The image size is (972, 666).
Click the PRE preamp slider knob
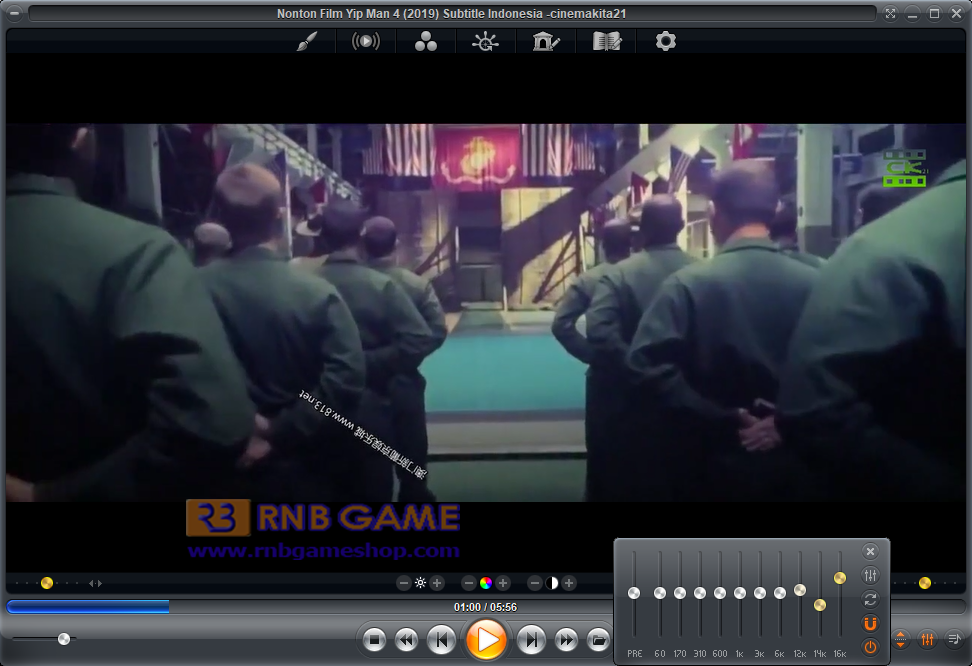(634, 593)
